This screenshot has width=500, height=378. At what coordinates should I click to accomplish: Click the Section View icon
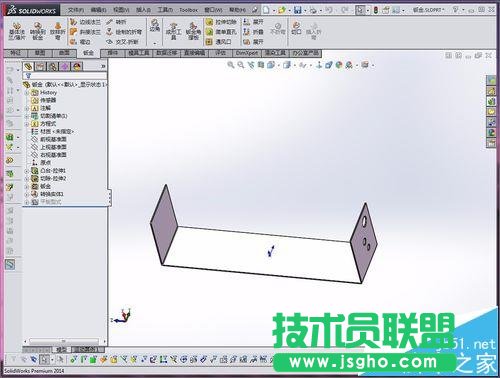click(x=261, y=65)
